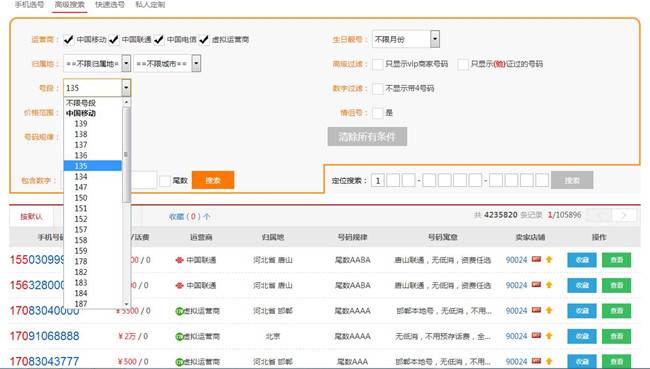Click the 北京 location cell
Screen dimensions: 650x369
click(x=273, y=336)
